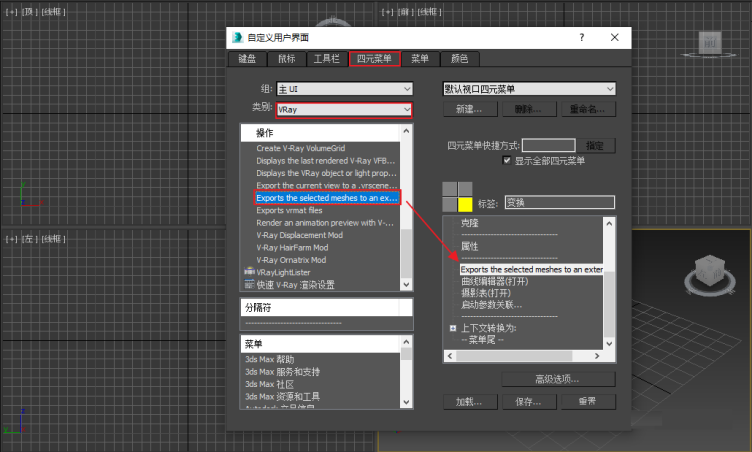752x452 pixels.
Task: Click the action list scroll down arrow
Action: (x=407, y=285)
